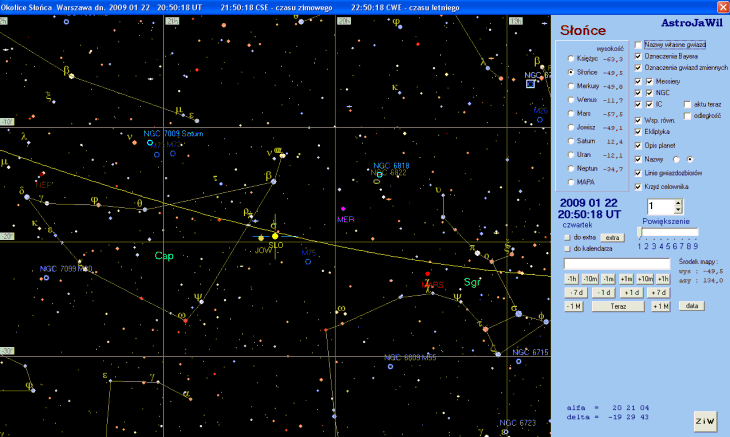Click the Cap constellation label
Screen dimensions: 730x437
(164, 255)
